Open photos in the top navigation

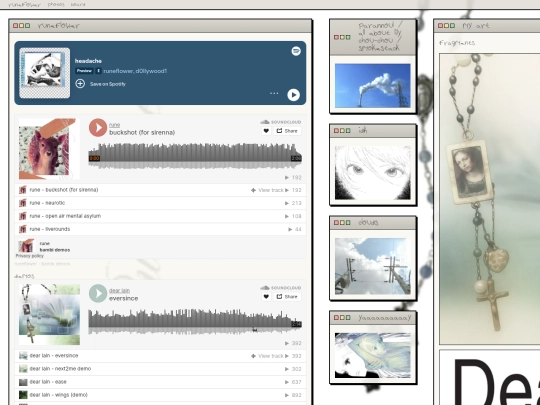[x=56, y=4]
